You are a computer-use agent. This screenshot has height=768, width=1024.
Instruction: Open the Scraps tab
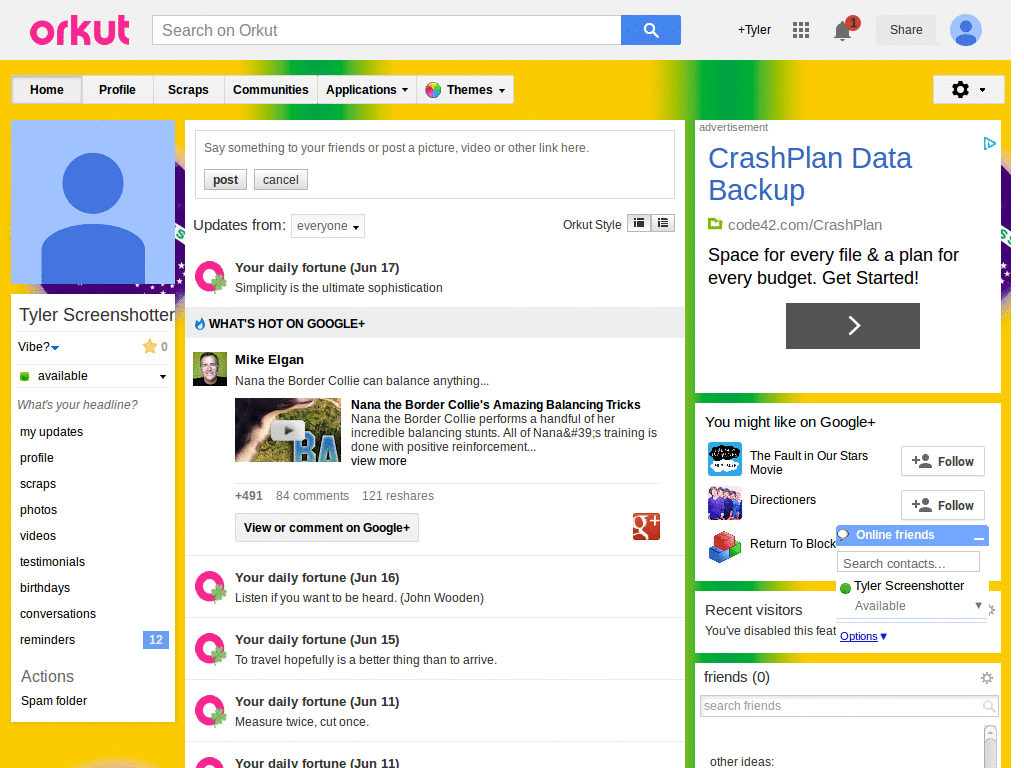point(188,89)
